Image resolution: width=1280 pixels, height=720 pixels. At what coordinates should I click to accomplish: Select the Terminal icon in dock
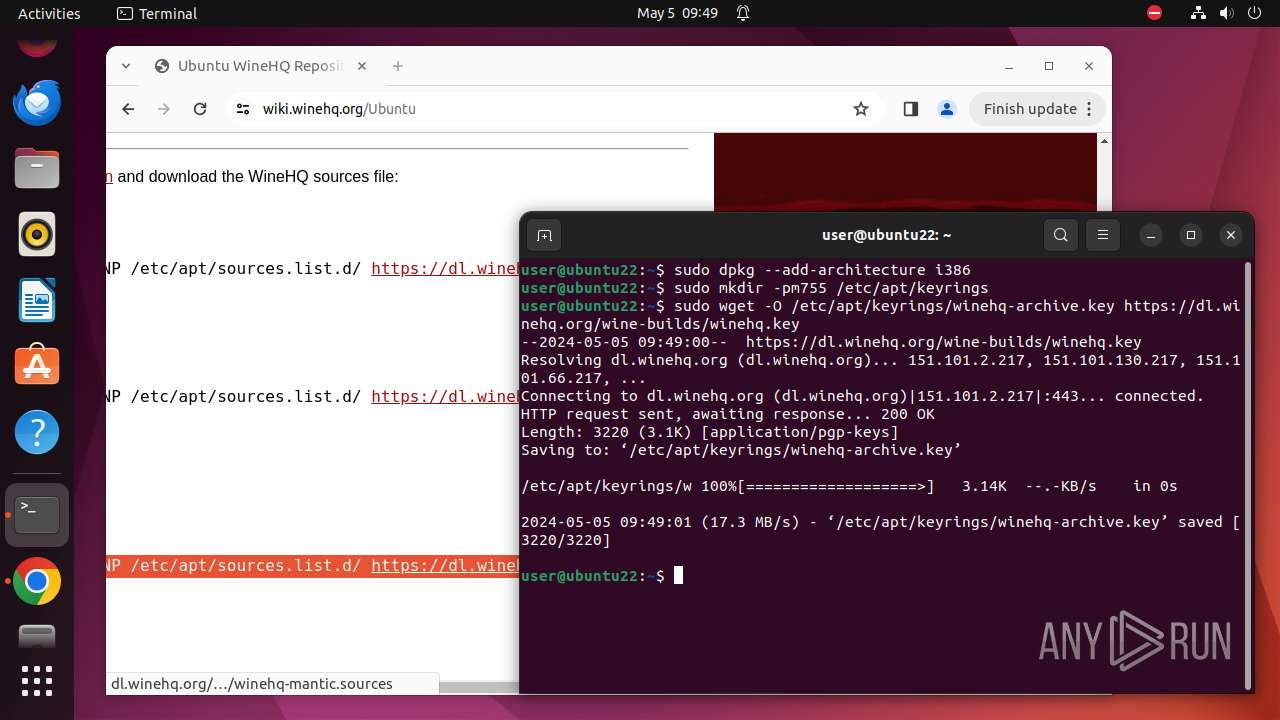(37, 515)
